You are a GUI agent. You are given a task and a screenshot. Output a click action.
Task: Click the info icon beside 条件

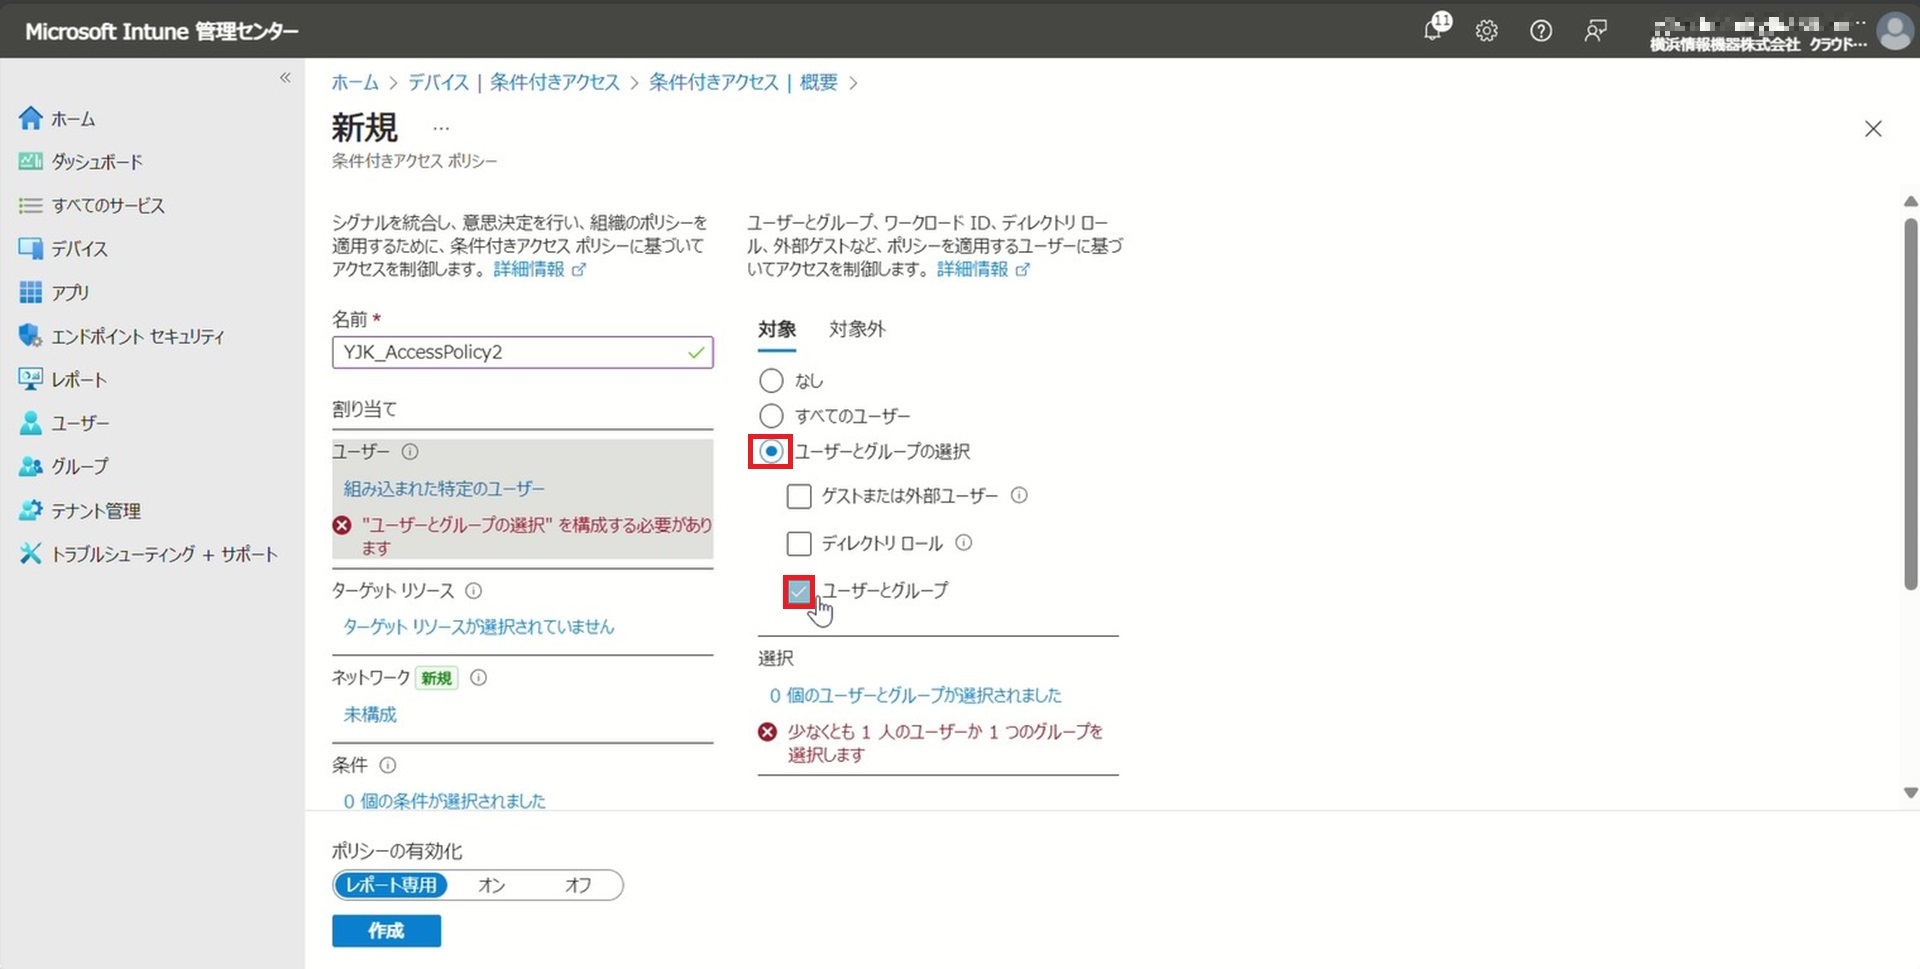coord(388,766)
